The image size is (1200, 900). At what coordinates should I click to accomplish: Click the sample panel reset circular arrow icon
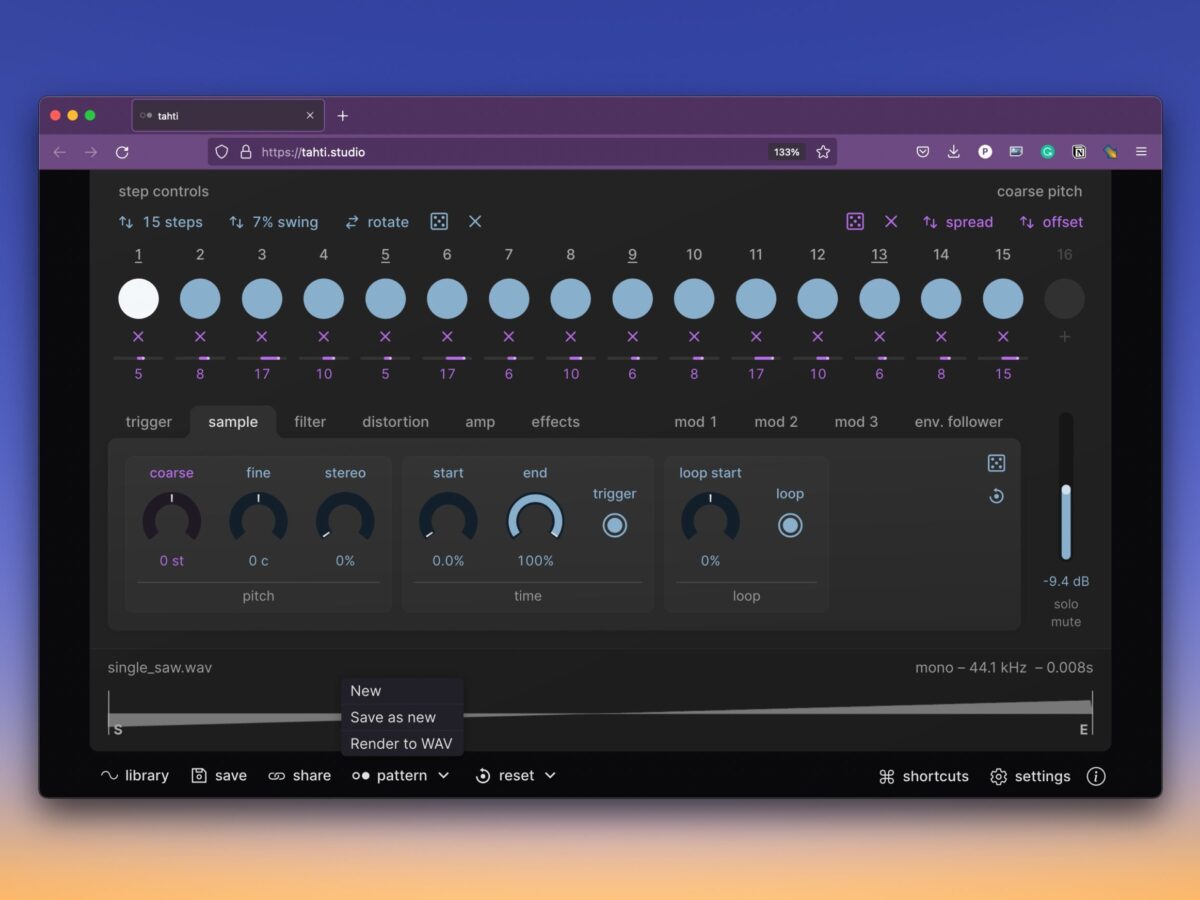[x=996, y=496]
